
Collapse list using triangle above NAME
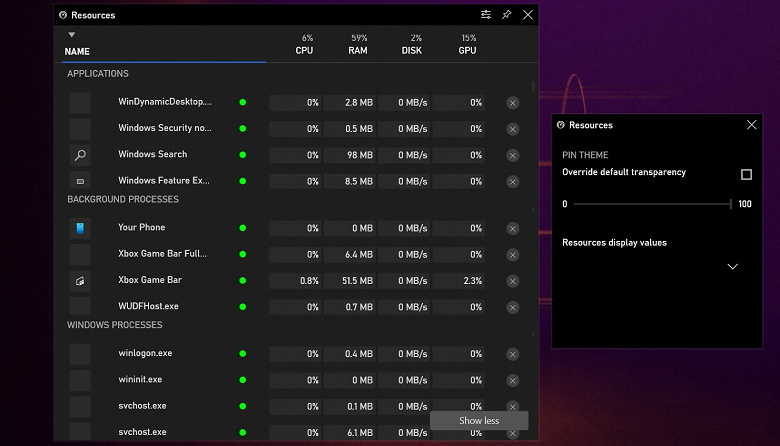coord(72,35)
